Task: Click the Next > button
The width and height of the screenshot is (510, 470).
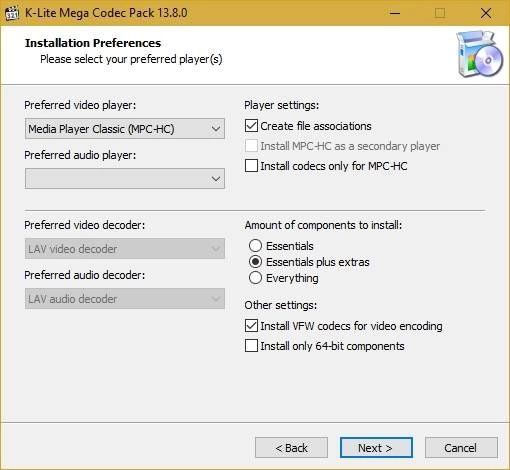Action: coord(376,448)
